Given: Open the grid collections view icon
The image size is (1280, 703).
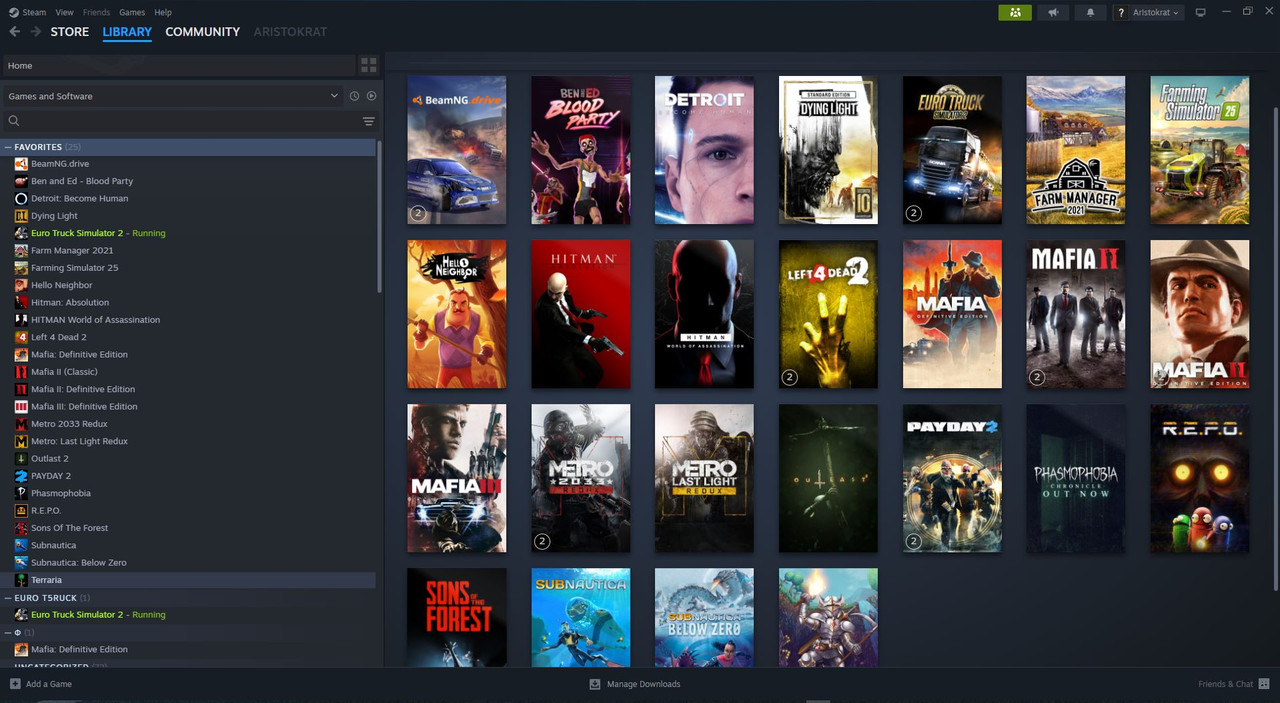Looking at the screenshot, I should point(369,65).
